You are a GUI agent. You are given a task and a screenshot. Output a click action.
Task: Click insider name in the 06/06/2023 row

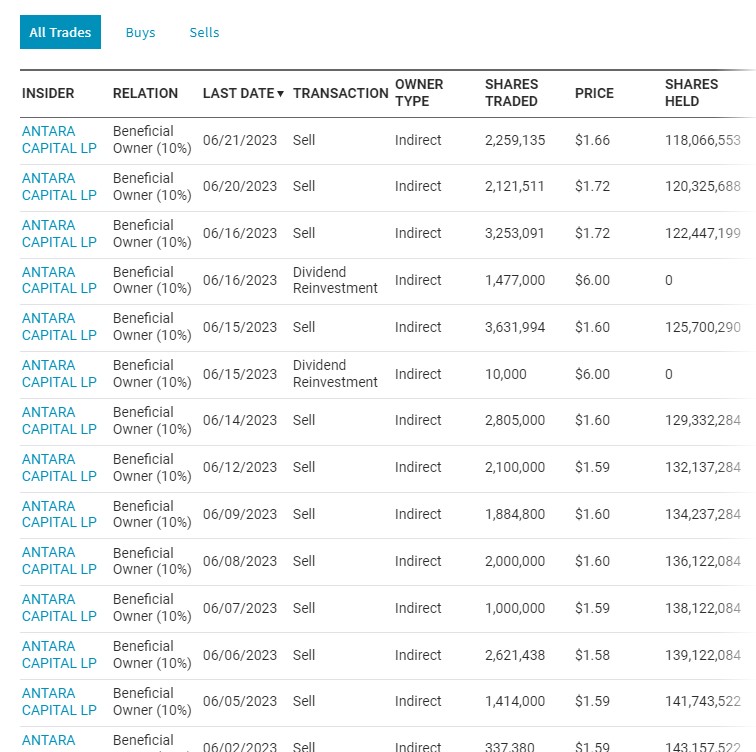pyautogui.click(x=59, y=655)
